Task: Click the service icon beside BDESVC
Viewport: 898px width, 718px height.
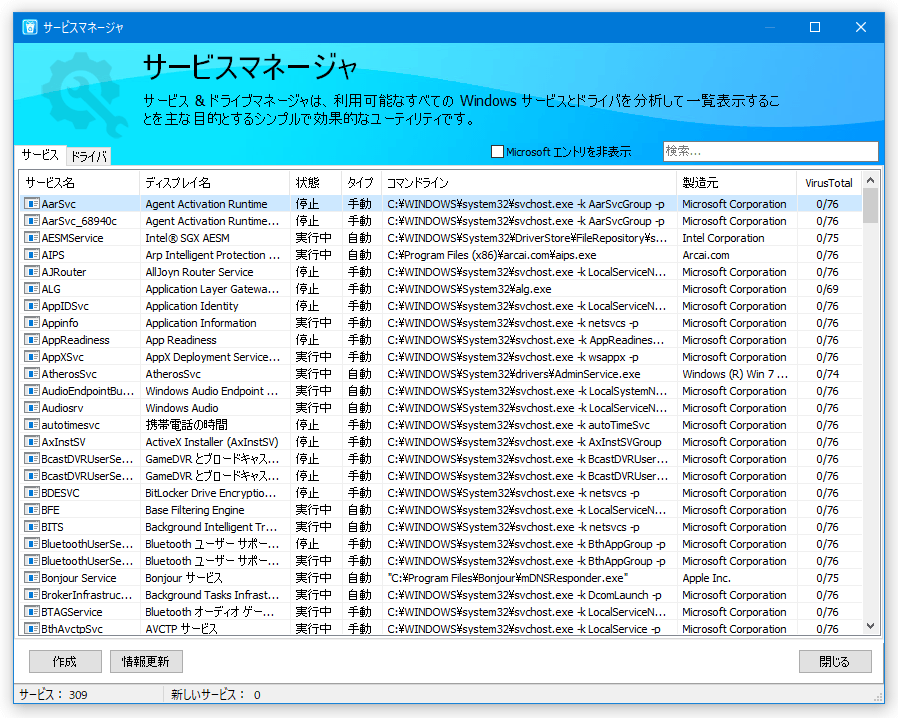Action: 31,493
